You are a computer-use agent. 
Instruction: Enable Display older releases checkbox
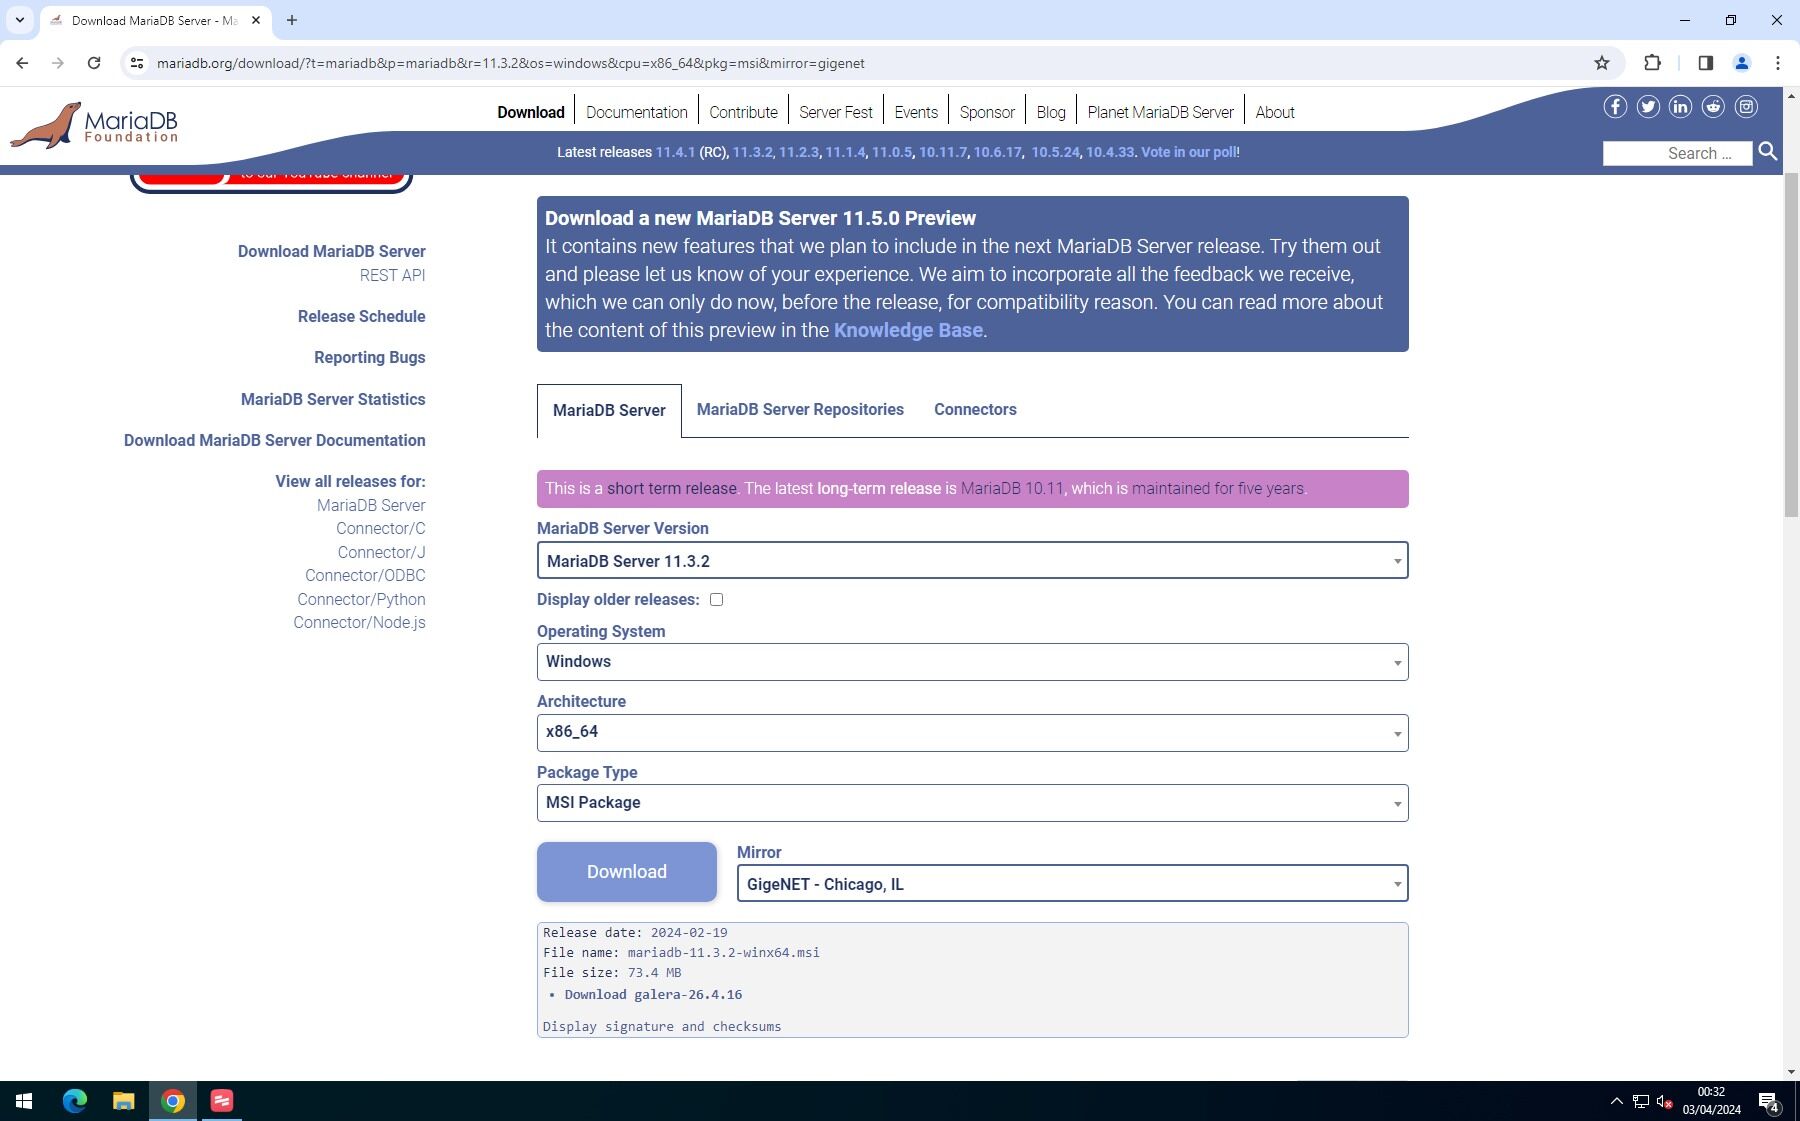[x=716, y=600]
